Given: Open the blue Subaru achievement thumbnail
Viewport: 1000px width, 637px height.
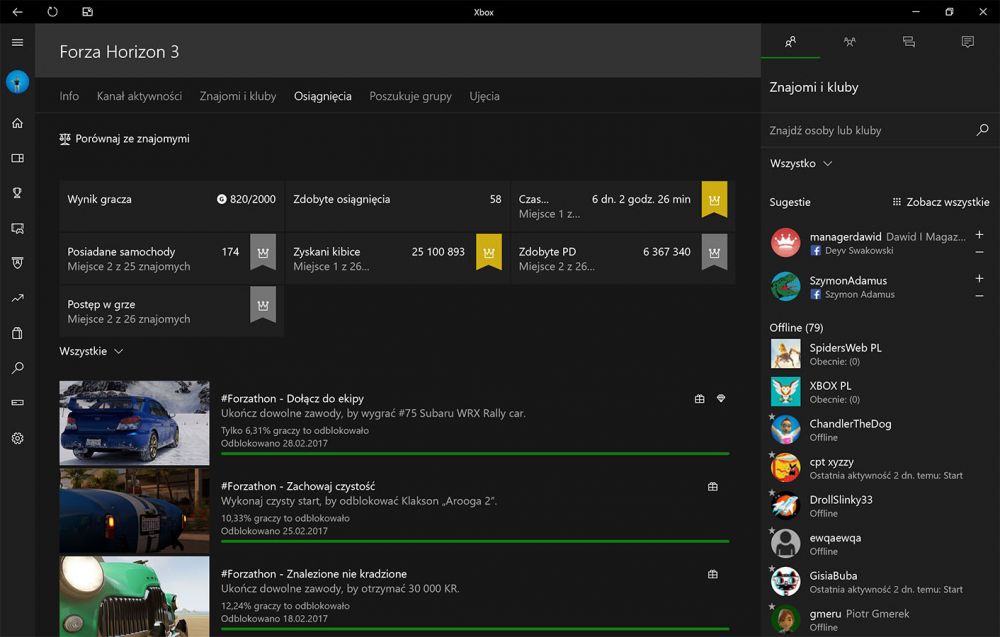Looking at the screenshot, I should (134, 423).
